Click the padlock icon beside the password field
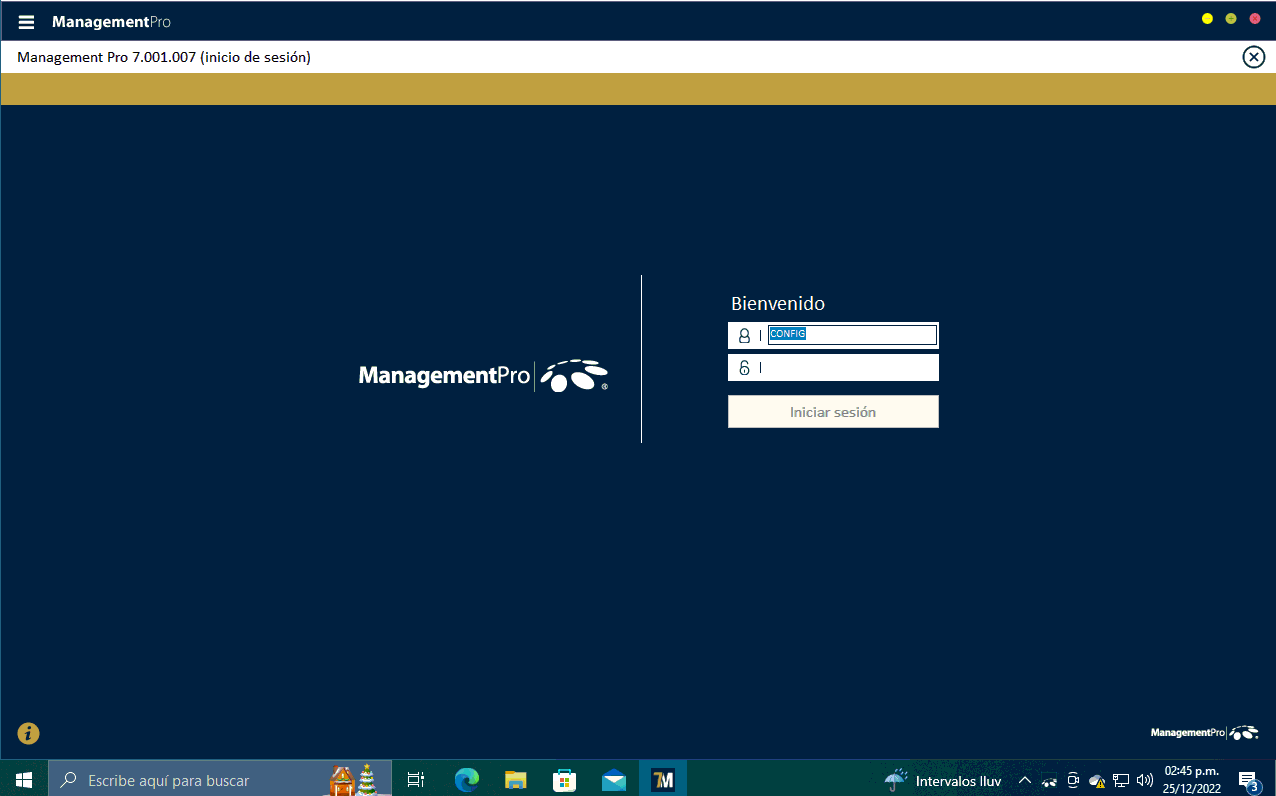 pos(744,367)
